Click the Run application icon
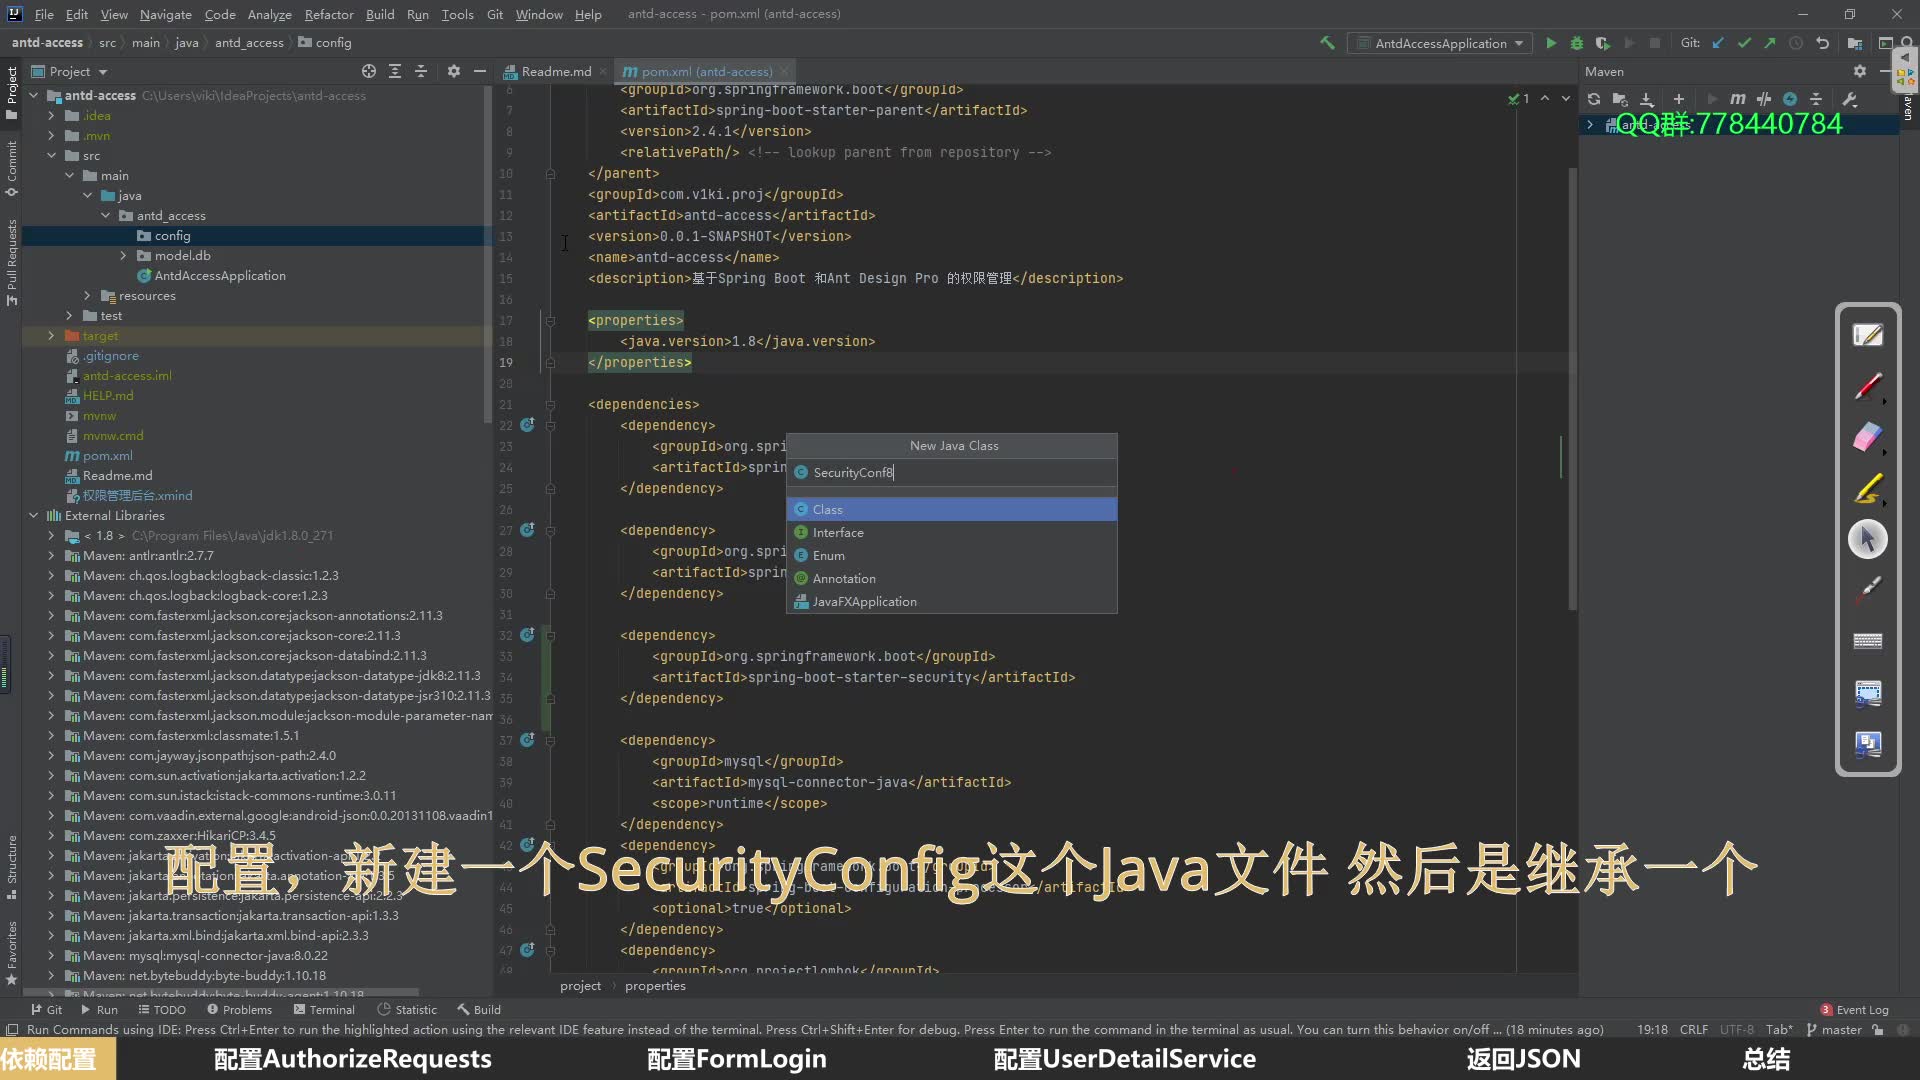 coord(1552,42)
